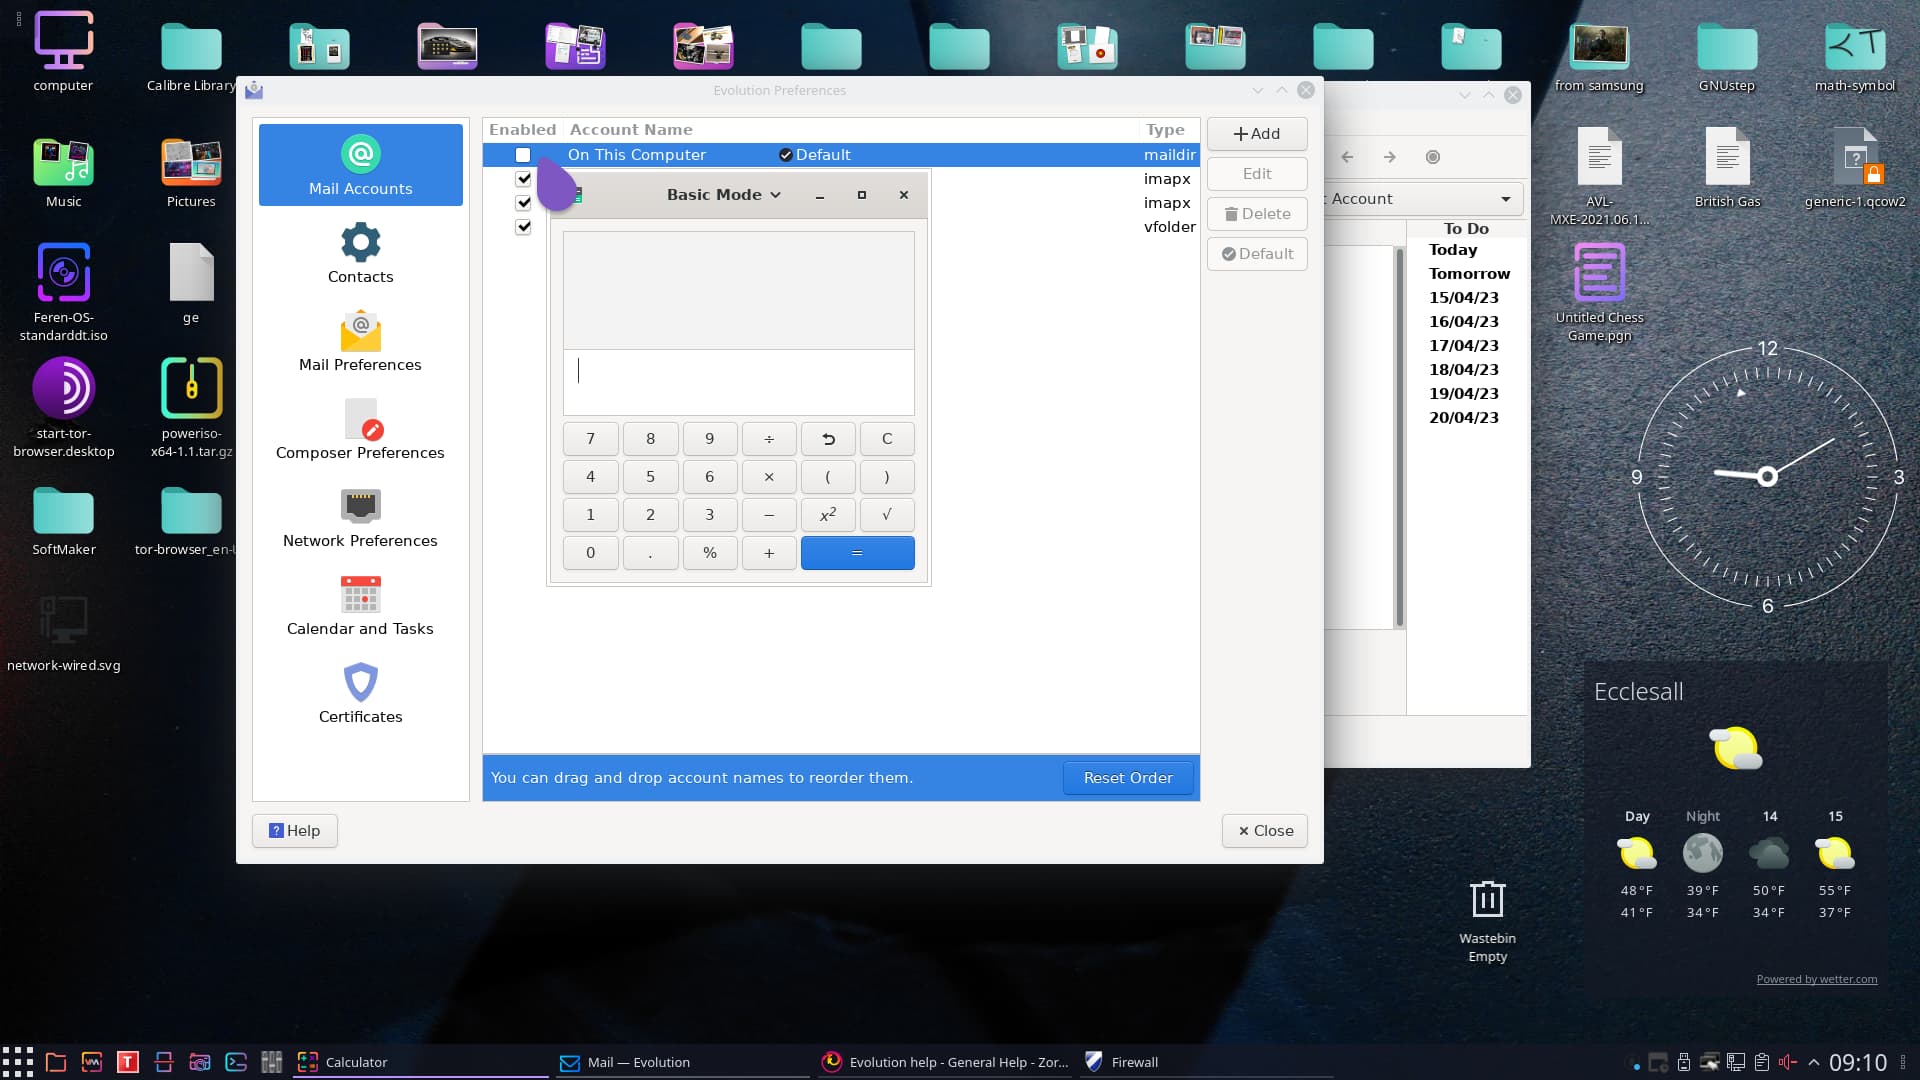Toggle enabled checkbox for second imapx account

(524, 202)
